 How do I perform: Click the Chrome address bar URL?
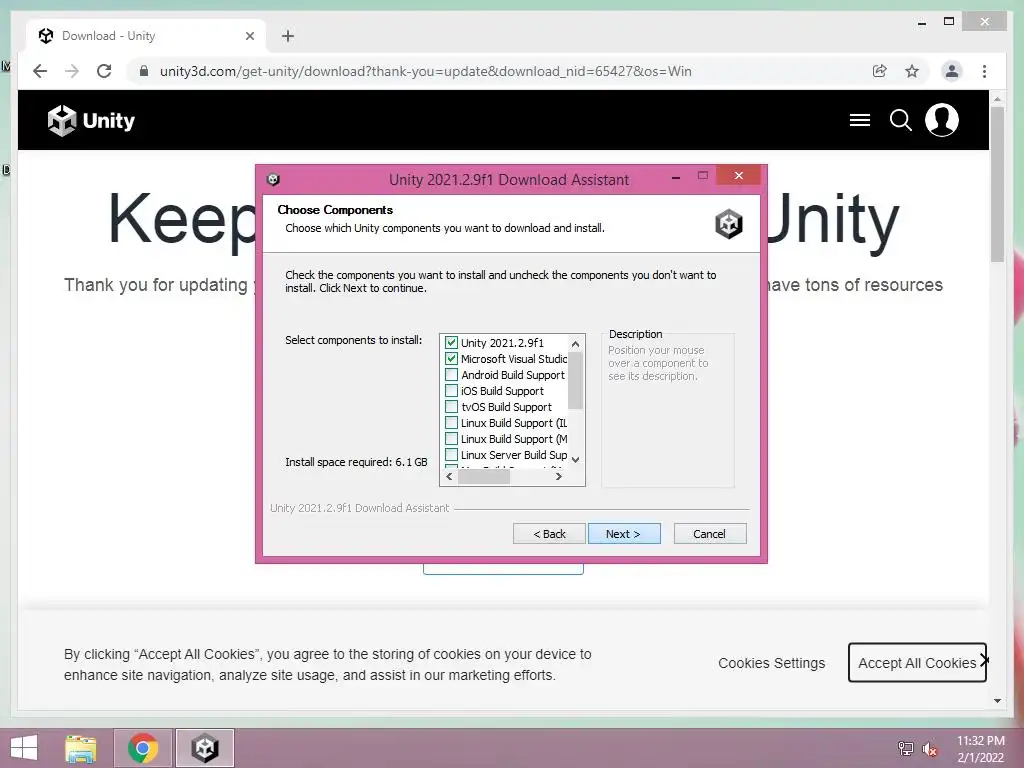coord(426,71)
